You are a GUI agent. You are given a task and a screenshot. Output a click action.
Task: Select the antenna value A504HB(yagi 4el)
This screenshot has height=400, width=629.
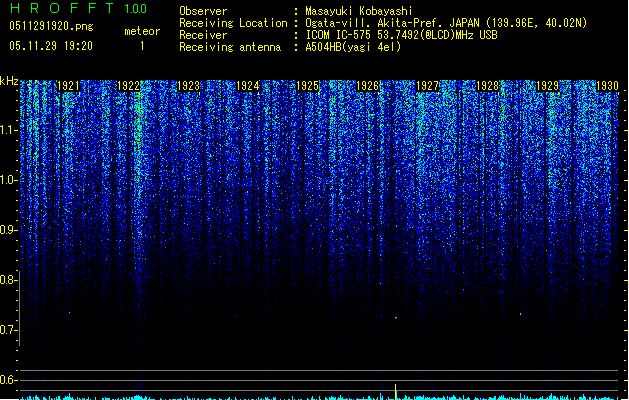click(x=353, y=47)
